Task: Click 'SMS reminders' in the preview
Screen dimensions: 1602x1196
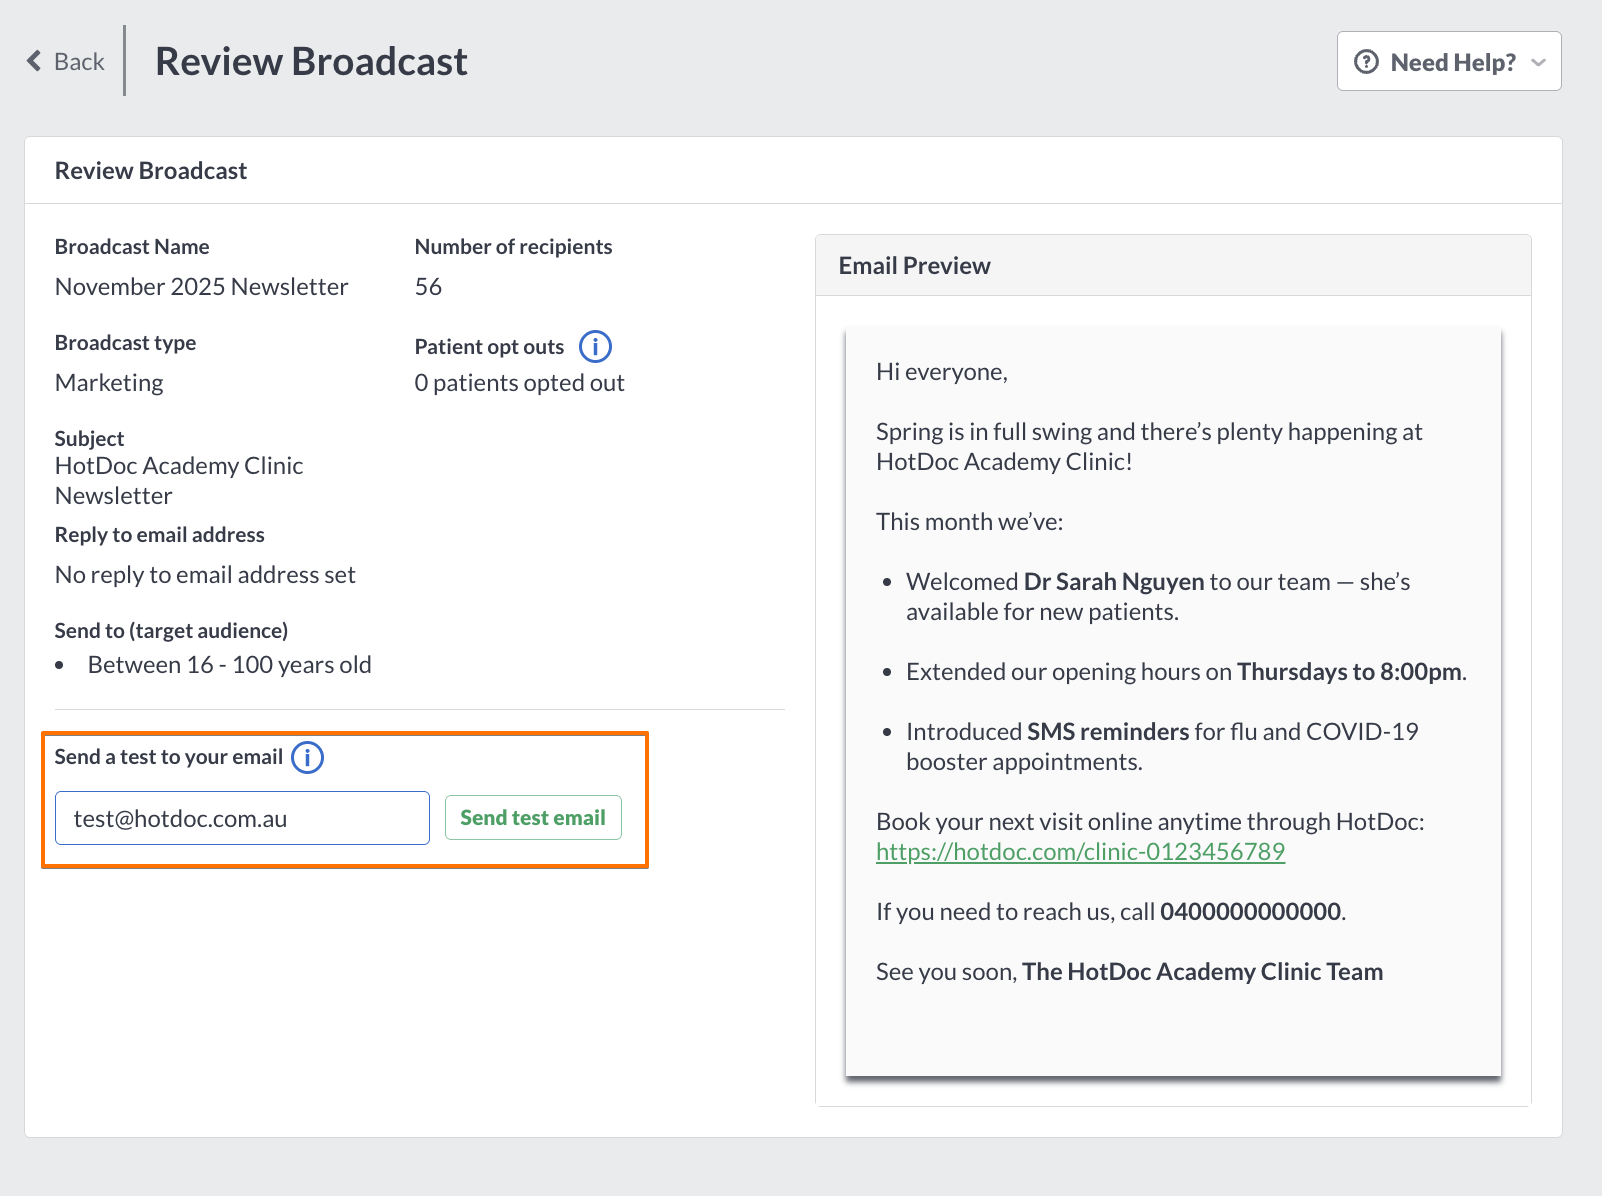Action: (1108, 732)
